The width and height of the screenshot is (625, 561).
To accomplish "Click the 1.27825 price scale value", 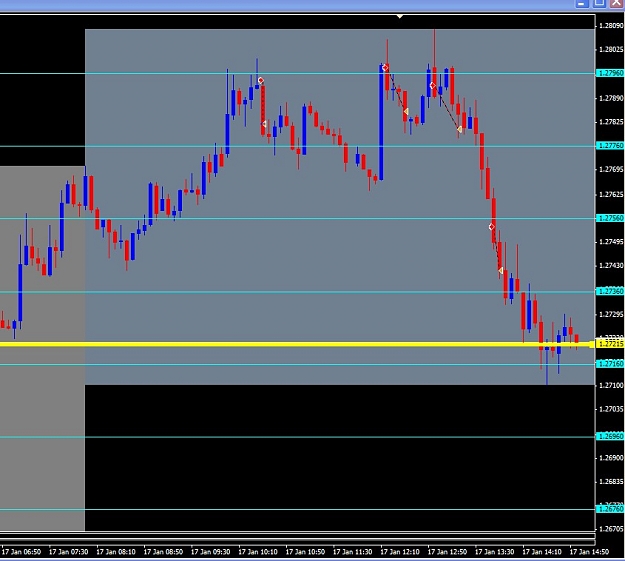I will pos(611,122).
